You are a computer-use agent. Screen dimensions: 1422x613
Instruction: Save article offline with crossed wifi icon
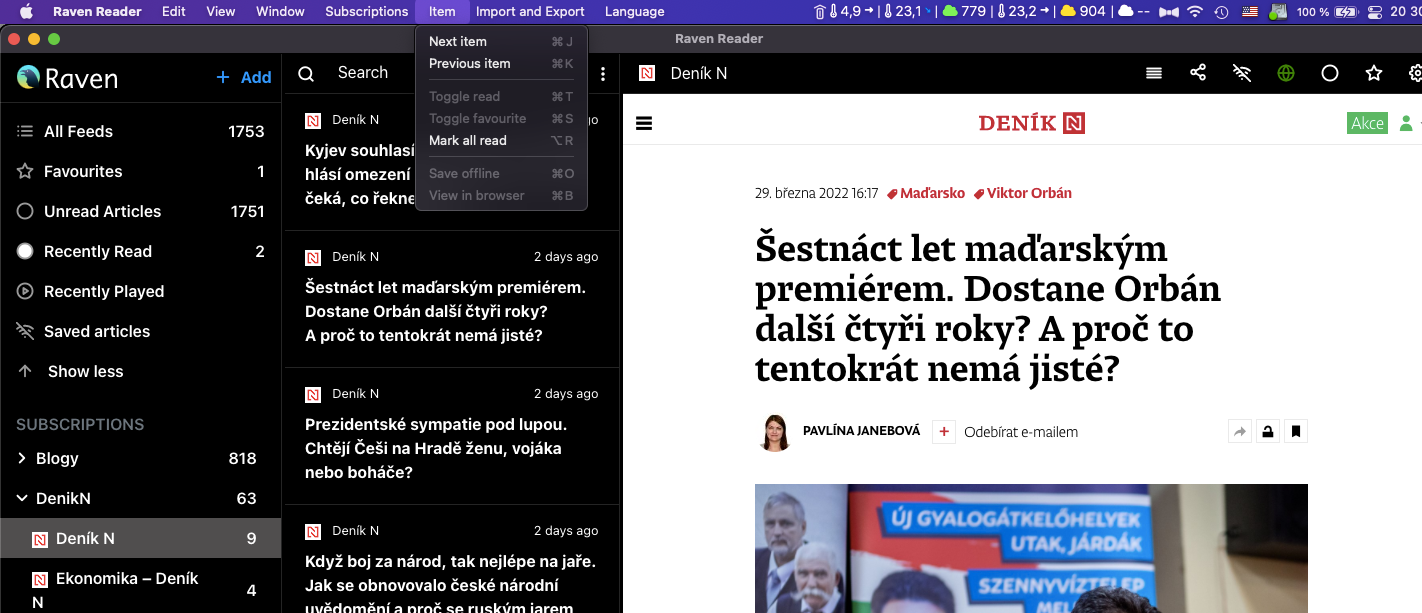click(1242, 73)
